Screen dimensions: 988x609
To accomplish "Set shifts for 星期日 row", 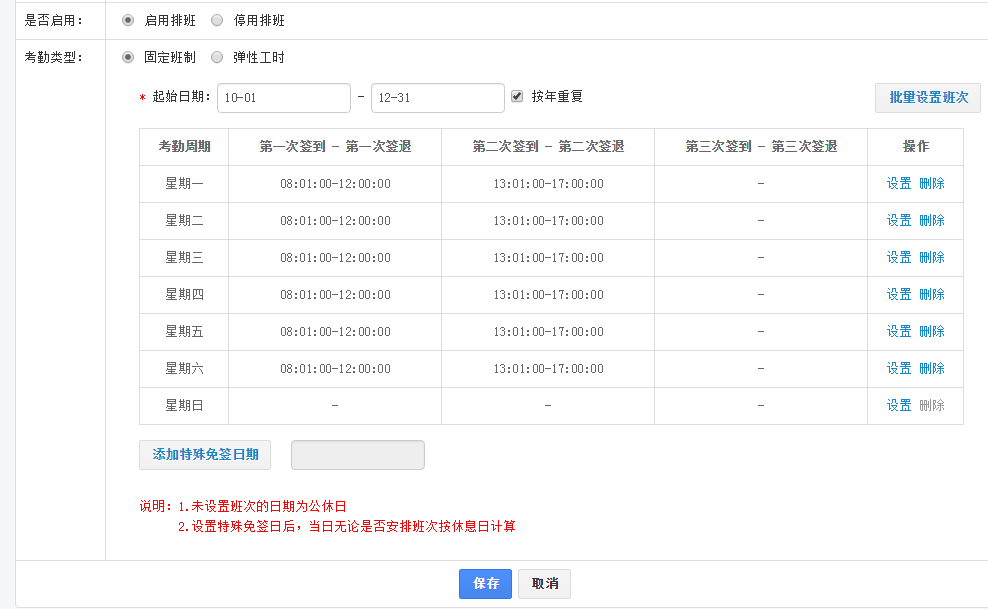I will 899,406.
